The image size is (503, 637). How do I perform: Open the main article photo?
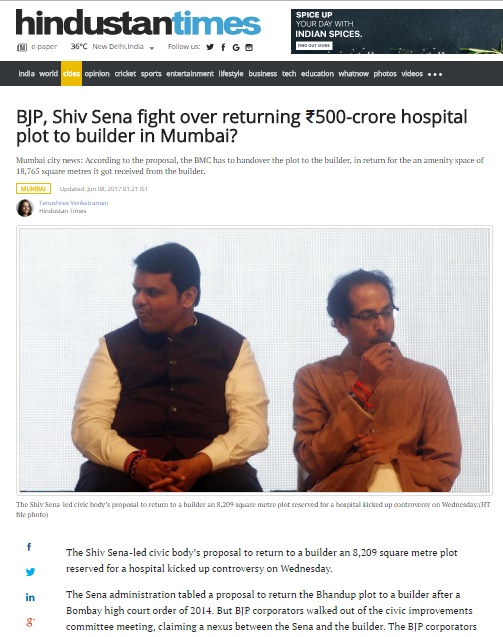coord(254,360)
